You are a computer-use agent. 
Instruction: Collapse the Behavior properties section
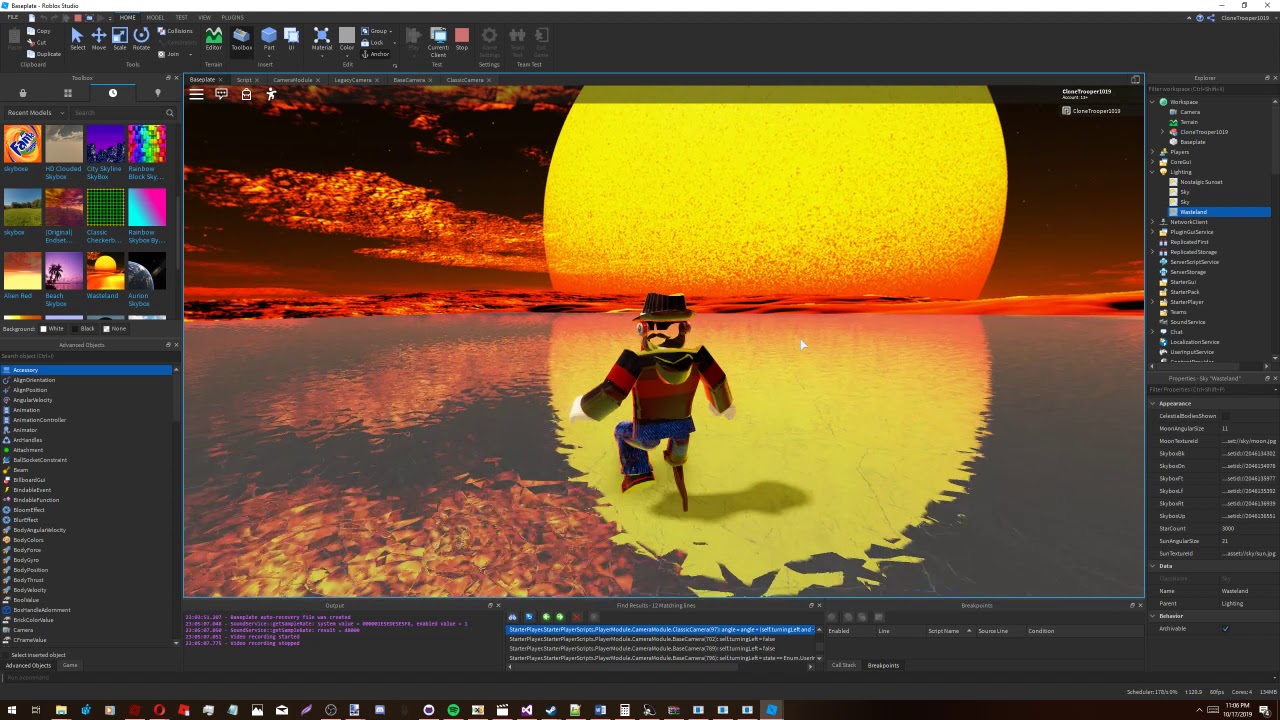(x=1152, y=616)
